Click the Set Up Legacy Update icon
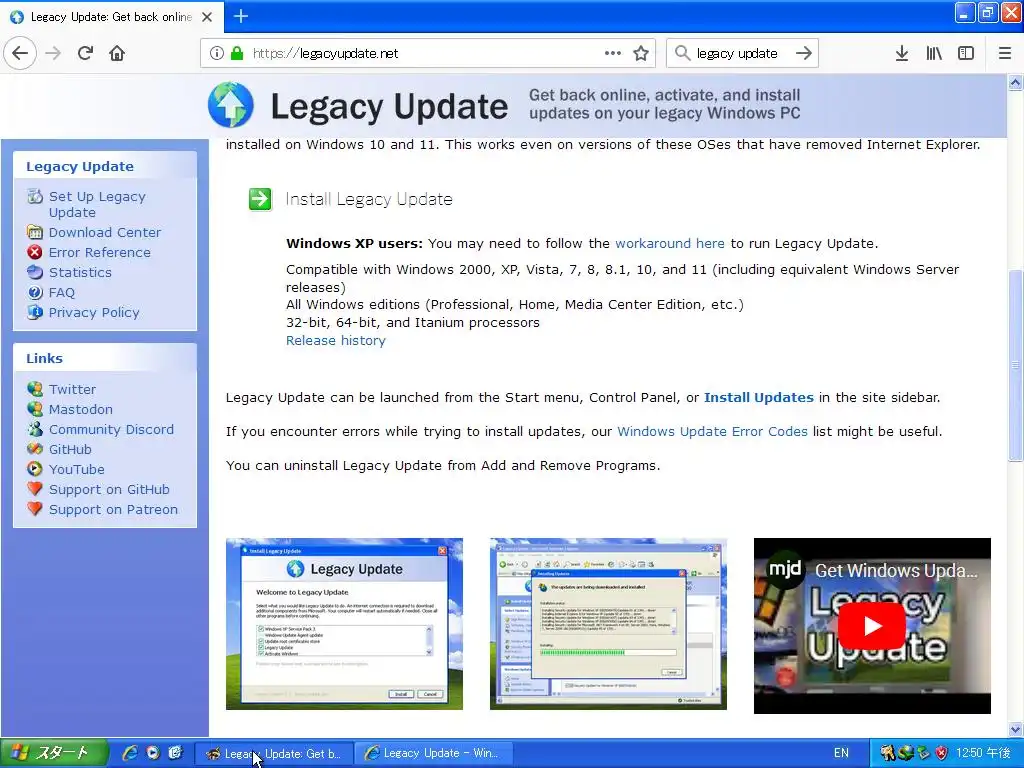The height and width of the screenshot is (768, 1024). coord(35,196)
